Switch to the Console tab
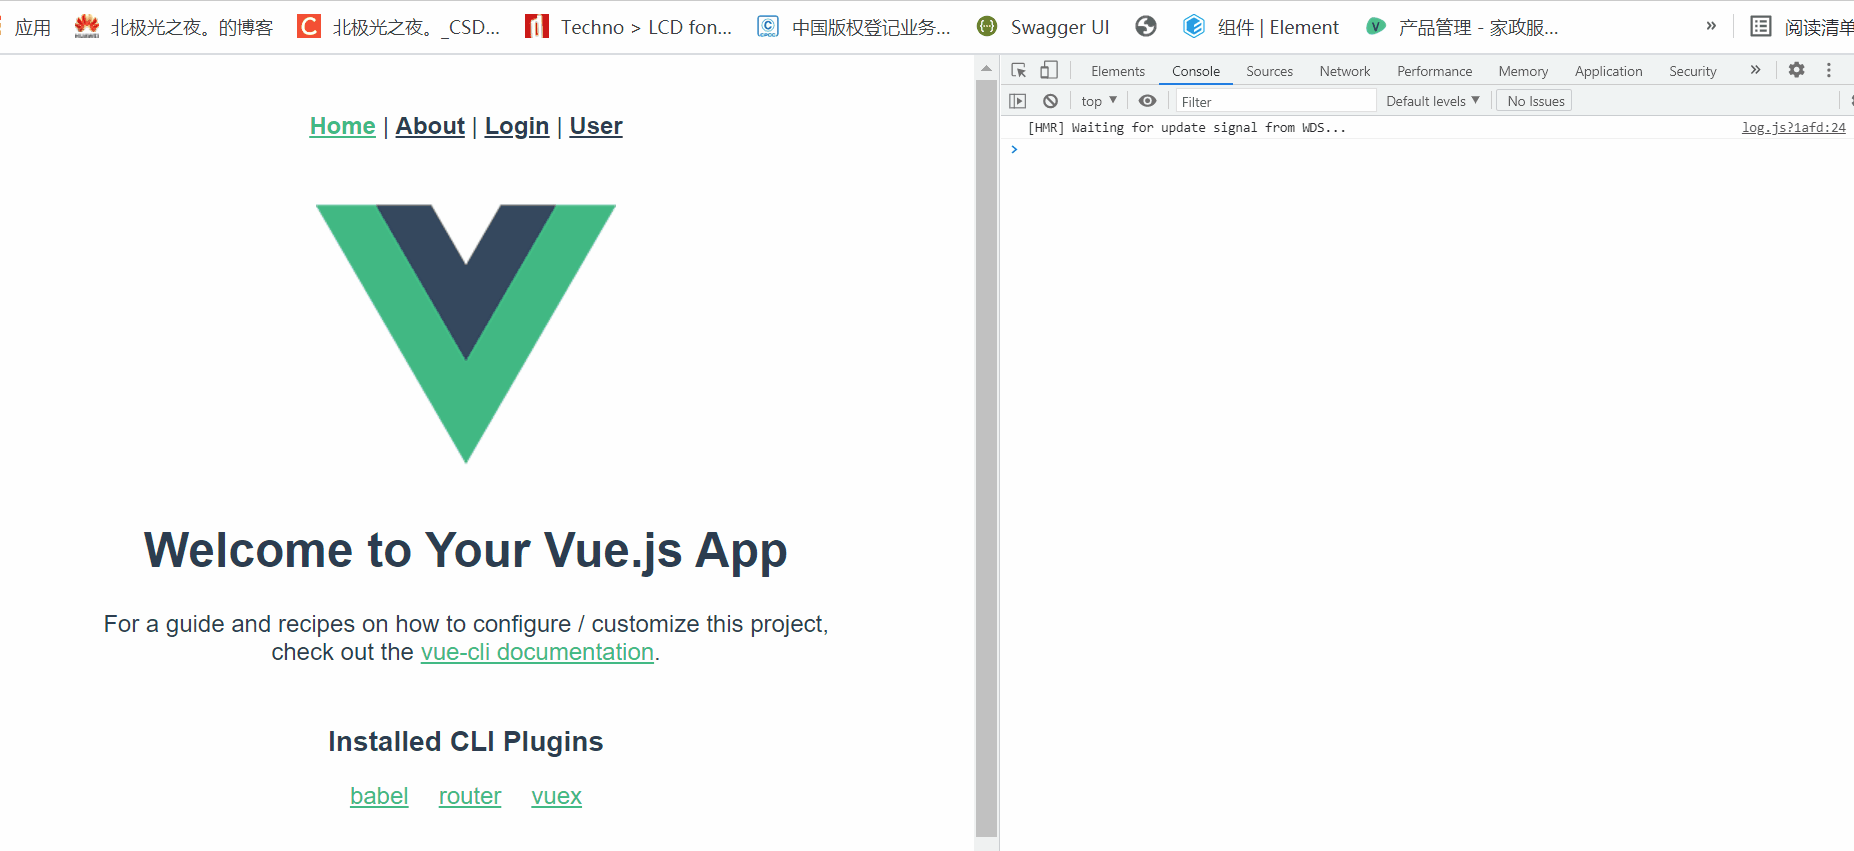The width and height of the screenshot is (1854, 851). tap(1196, 71)
